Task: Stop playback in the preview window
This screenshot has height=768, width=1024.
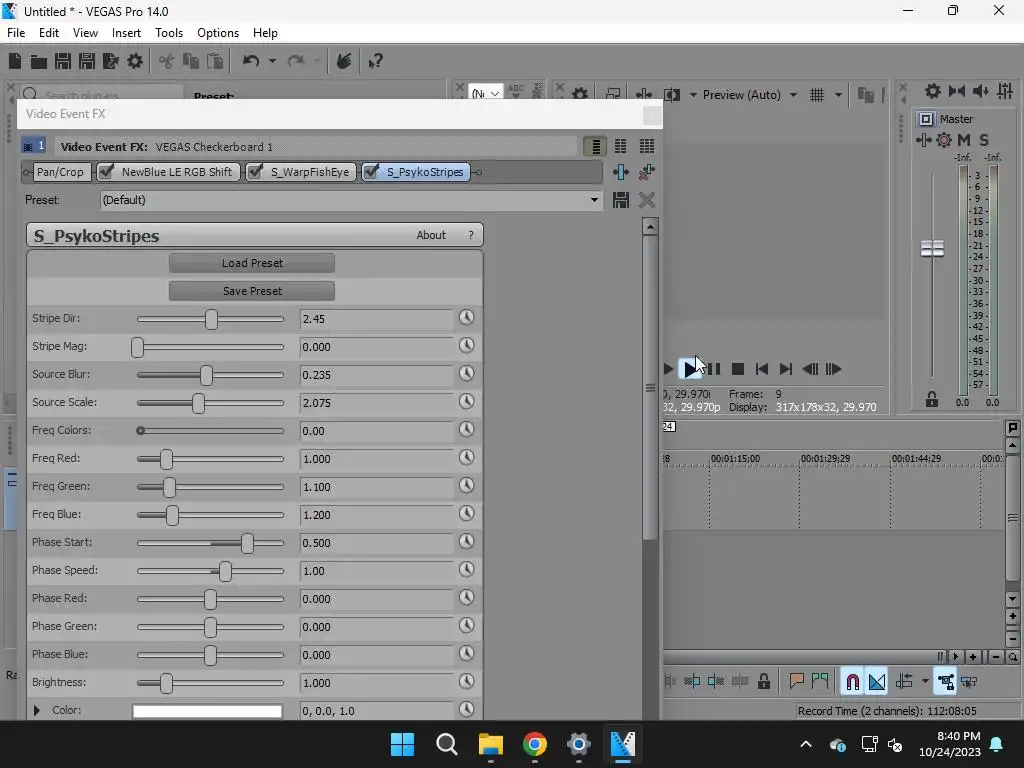Action: (x=738, y=369)
